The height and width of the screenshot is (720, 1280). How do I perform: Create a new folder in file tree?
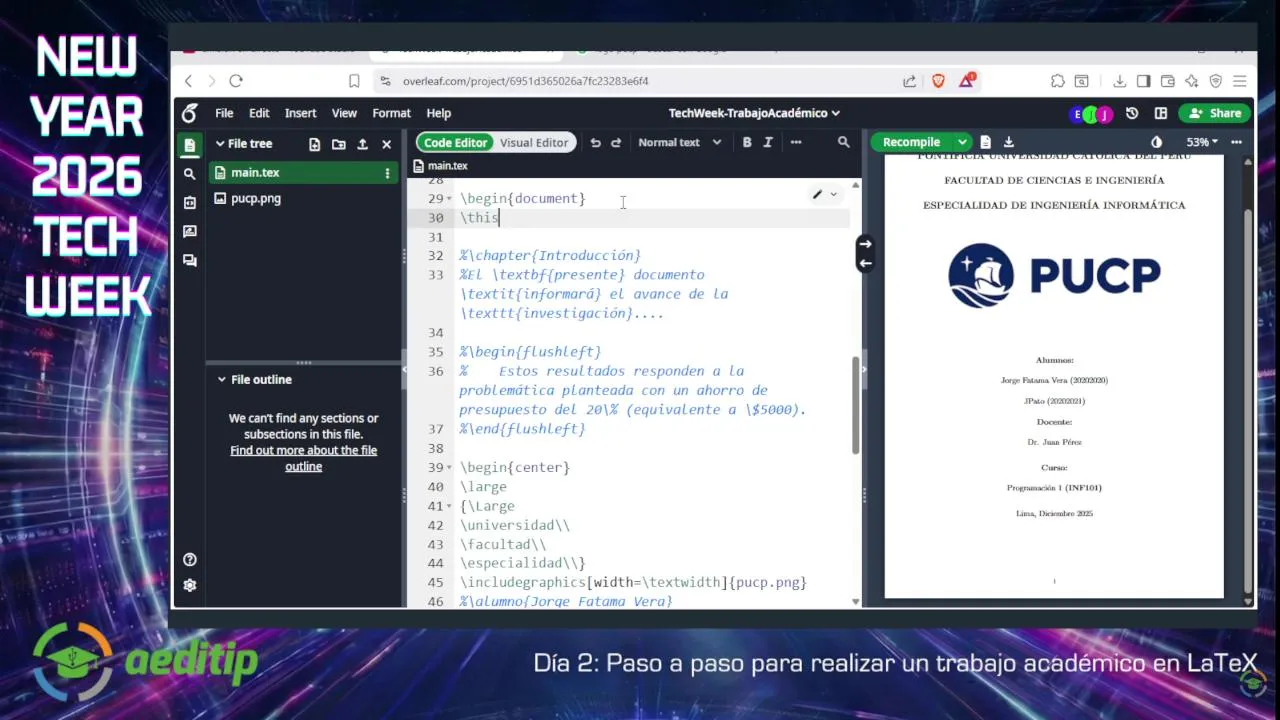[x=338, y=144]
